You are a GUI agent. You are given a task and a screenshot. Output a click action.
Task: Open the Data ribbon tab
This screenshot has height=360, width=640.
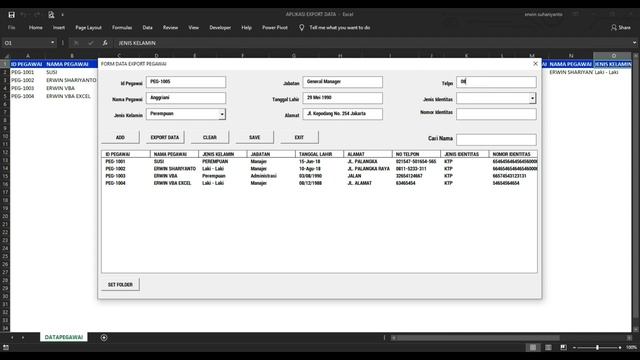click(147, 27)
